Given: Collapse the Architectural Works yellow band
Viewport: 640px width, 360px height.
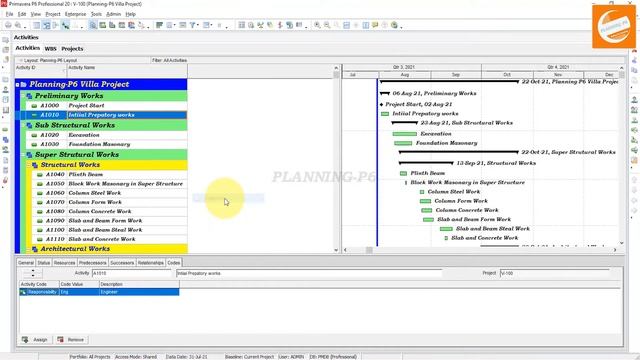Looking at the screenshot, I should (29, 249).
